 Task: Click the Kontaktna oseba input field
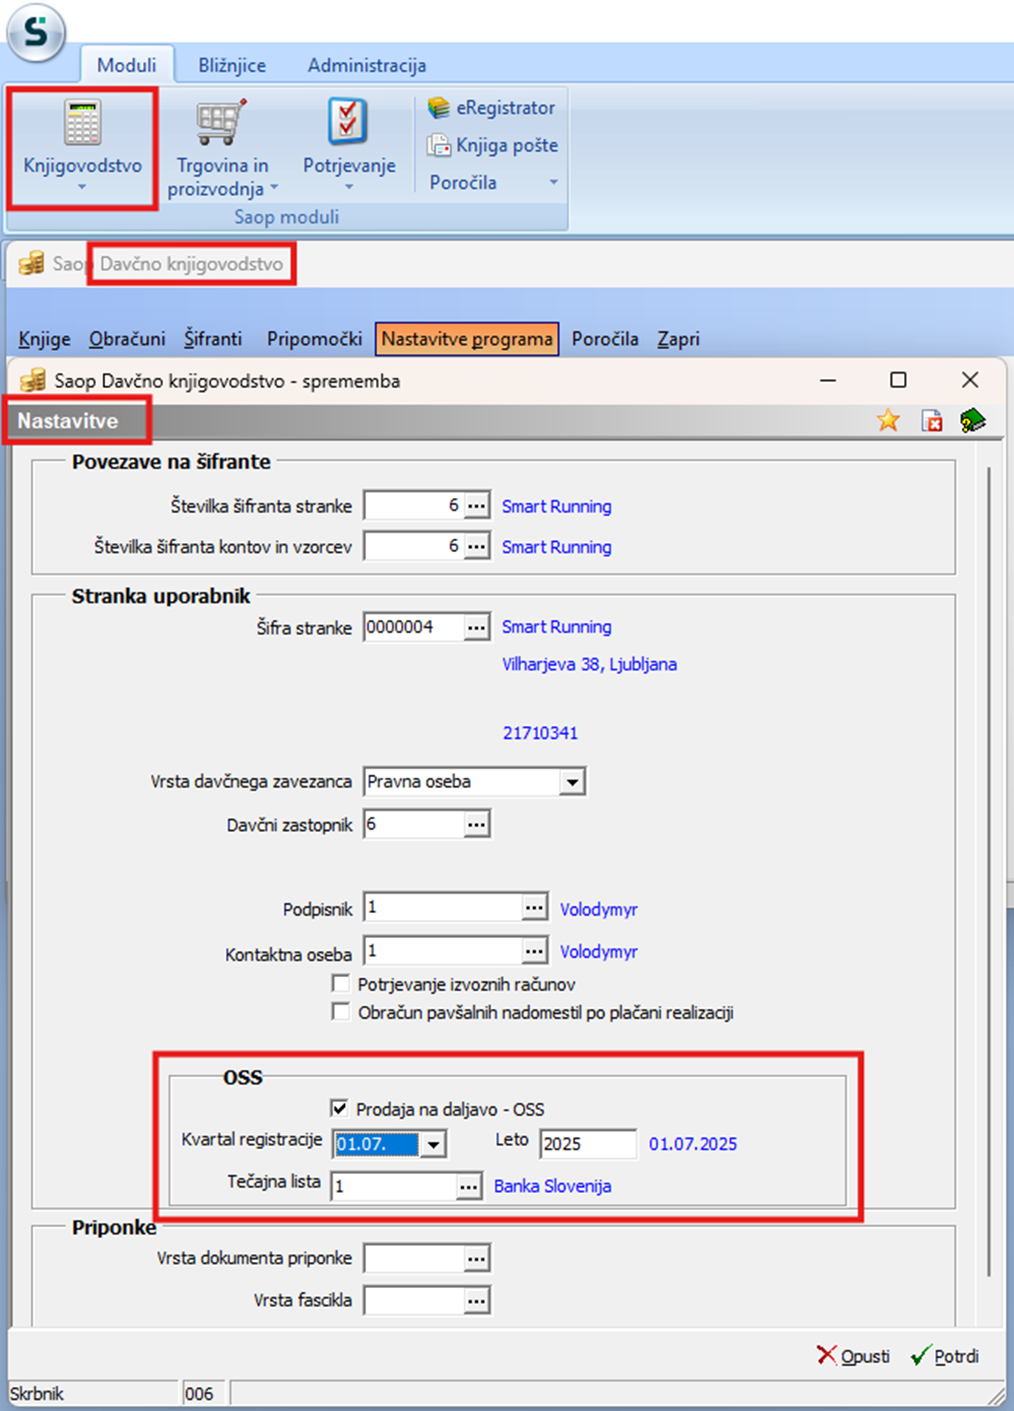(443, 950)
